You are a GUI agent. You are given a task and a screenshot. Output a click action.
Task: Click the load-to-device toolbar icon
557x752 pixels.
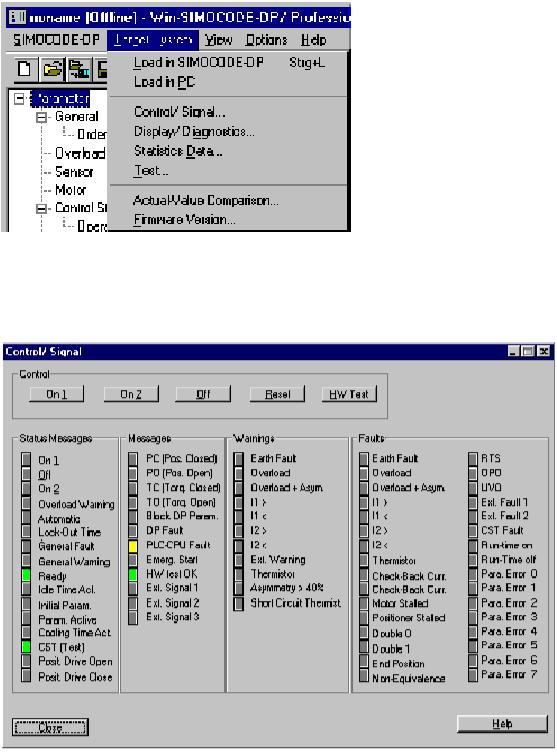[x=80, y=70]
